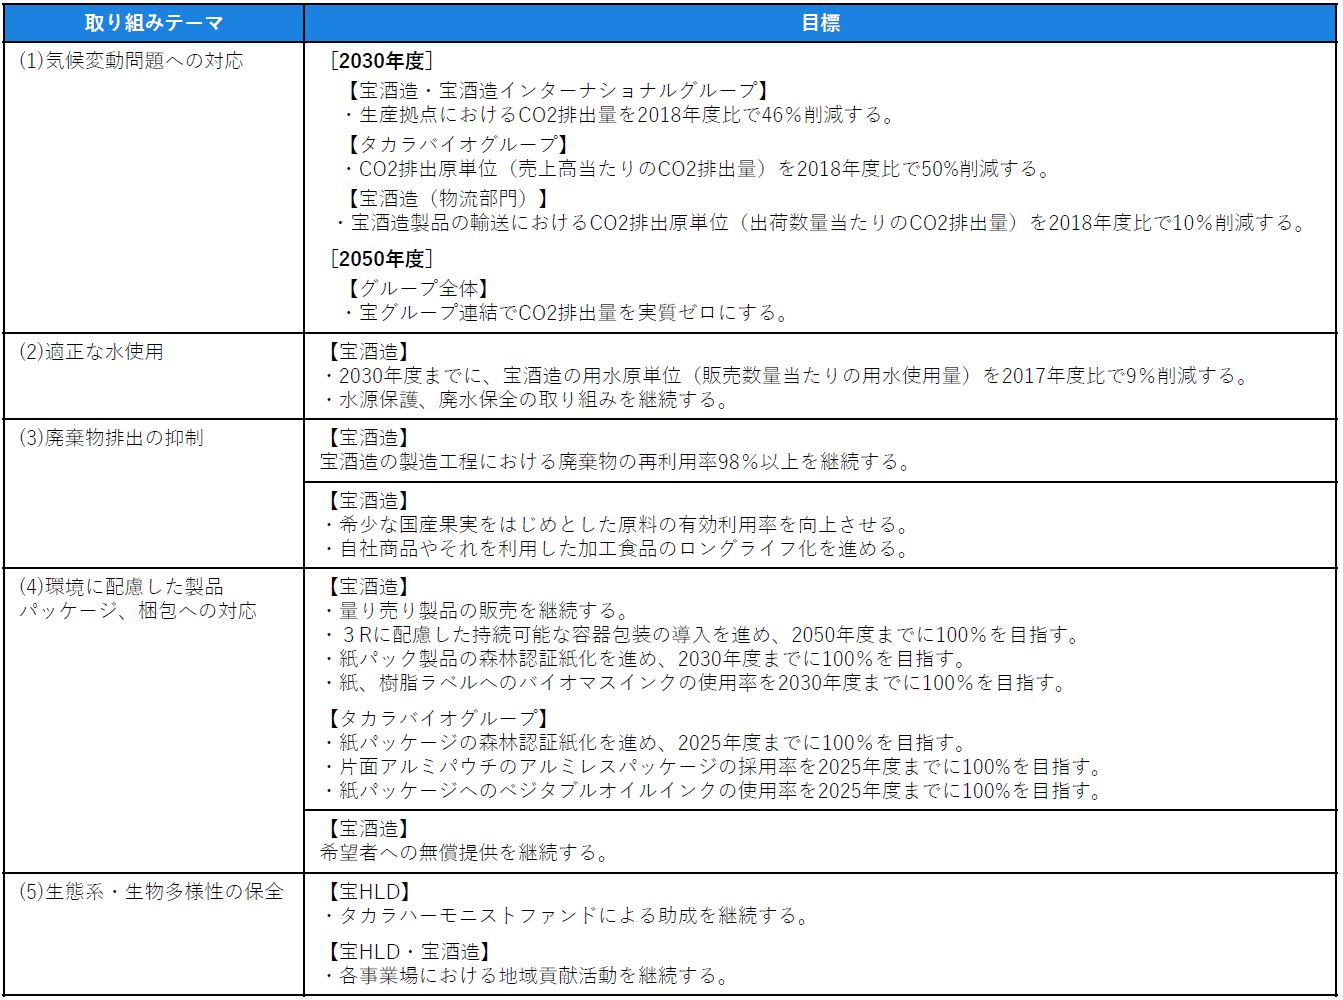This screenshot has height=1000, width=1343.
Task: Select the CO2排出原単位 50%削減 line
Action: (696, 169)
